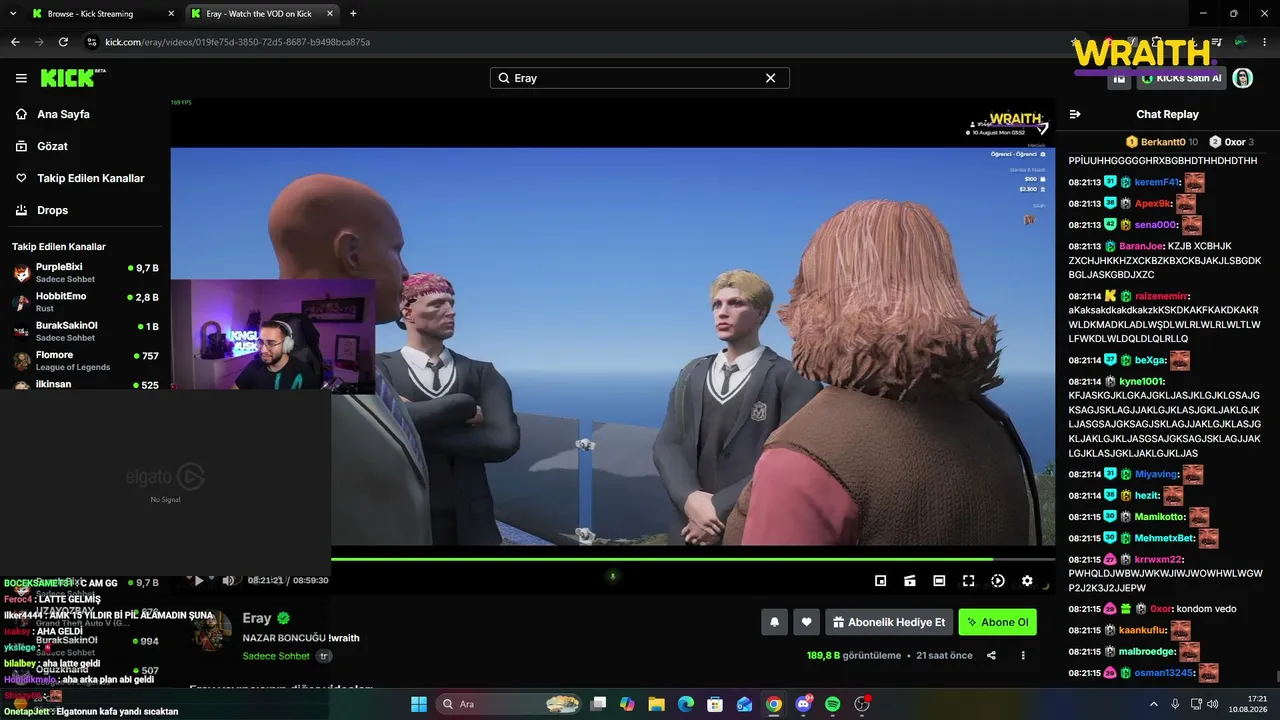1280x720 pixels.
Task: Follow Eray with the heart button
Action: pos(806,622)
